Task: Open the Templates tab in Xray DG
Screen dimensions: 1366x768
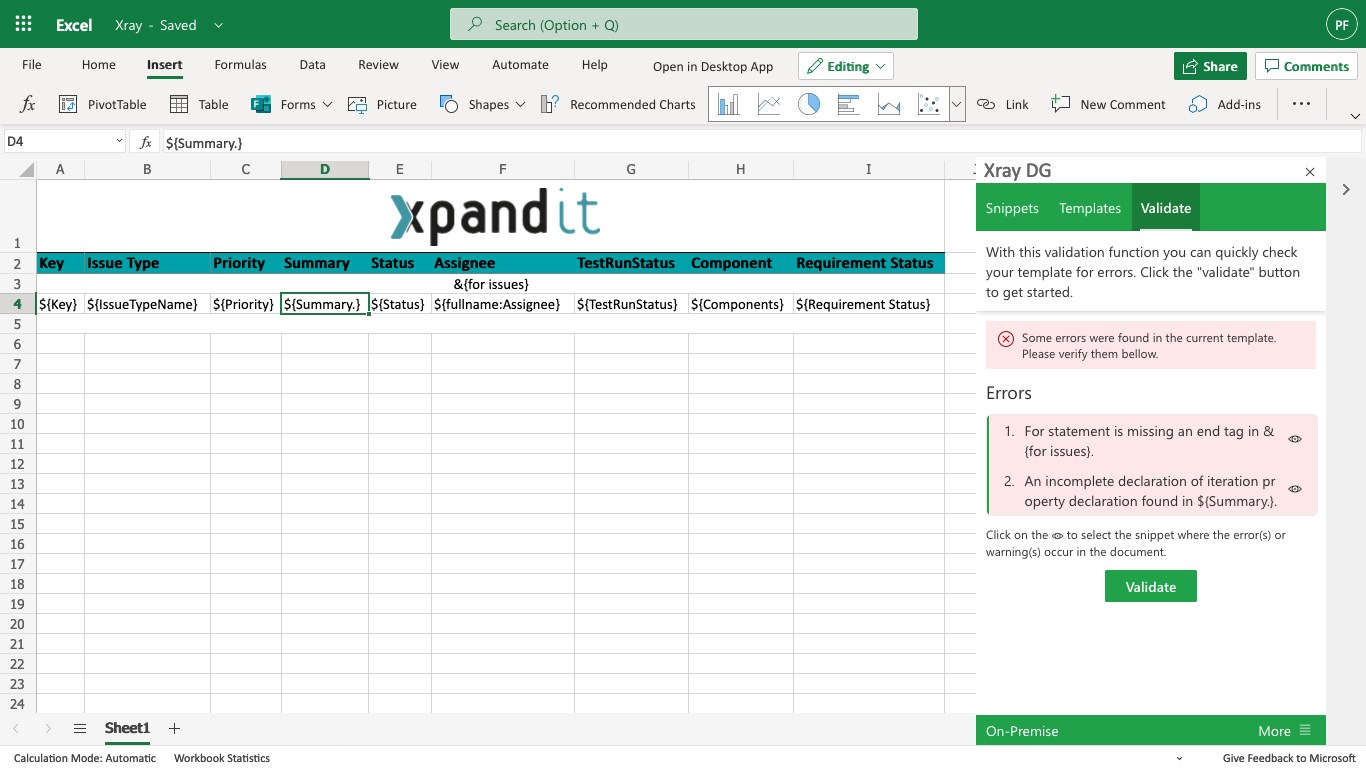Action: pyautogui.click(x=1090, y=208)
